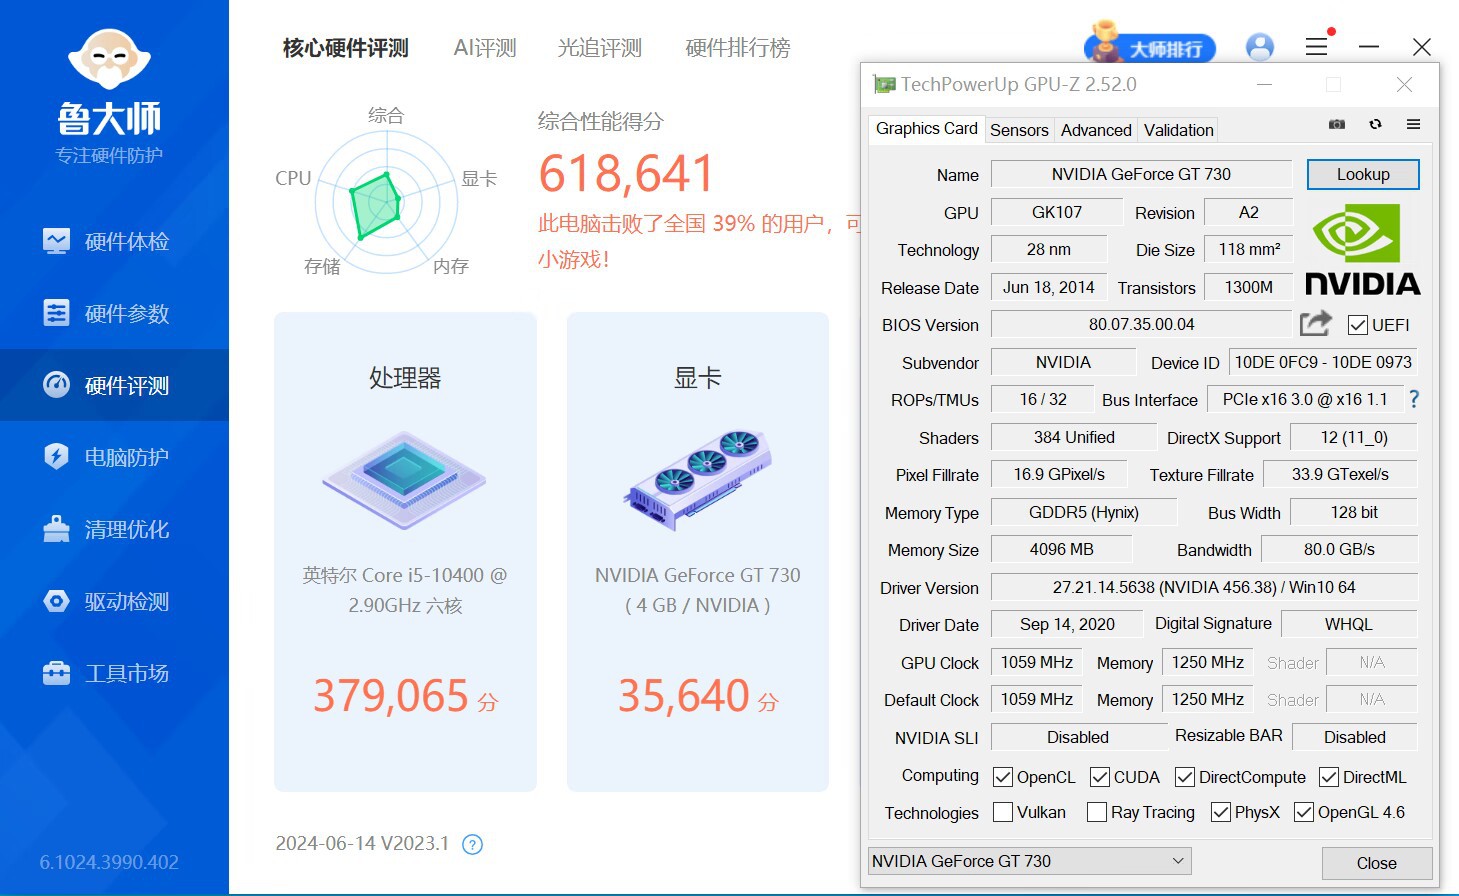Click the Bus Interface question mark
Viewport: 1459px width, 896px height.
1414,399
